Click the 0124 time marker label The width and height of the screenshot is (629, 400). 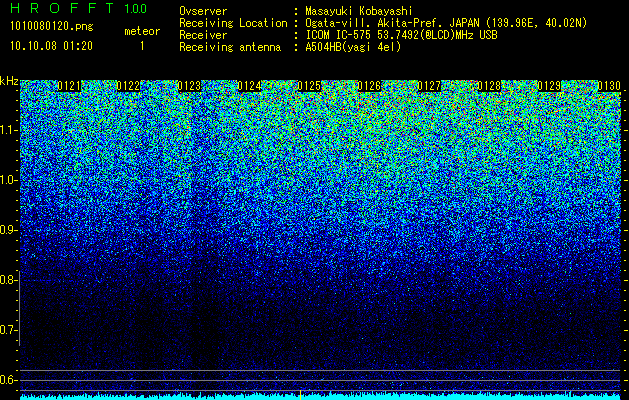(250, 86)
